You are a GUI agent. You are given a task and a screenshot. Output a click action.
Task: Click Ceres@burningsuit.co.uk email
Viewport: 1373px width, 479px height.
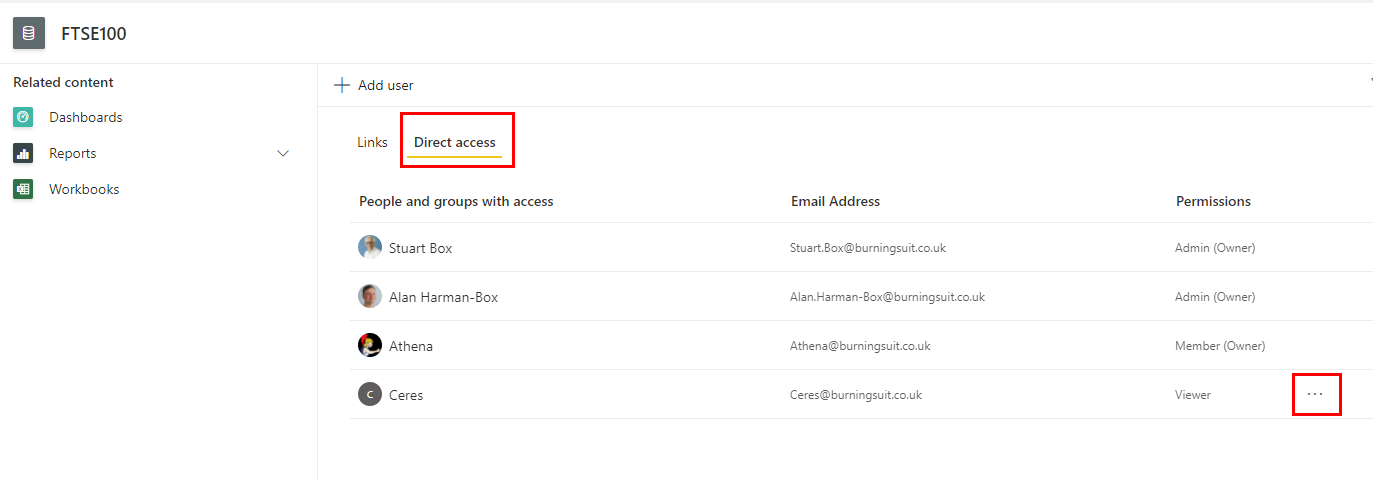(856, 395)
